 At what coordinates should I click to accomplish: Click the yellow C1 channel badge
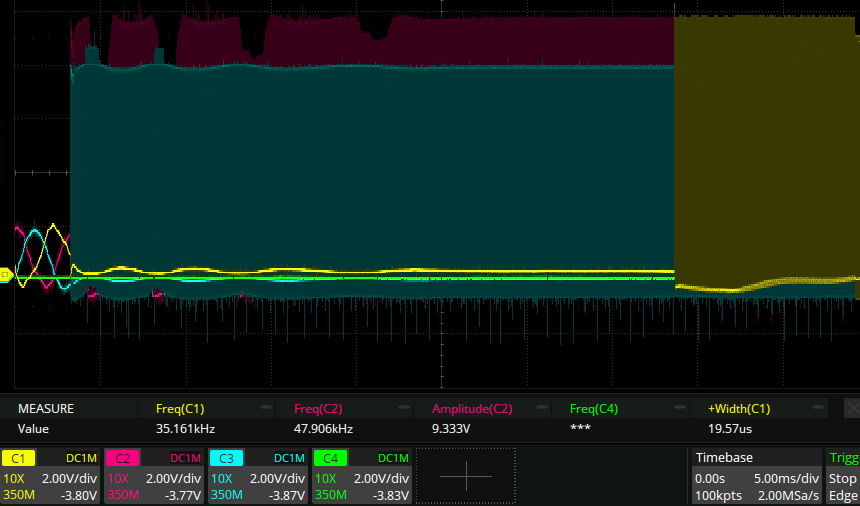(17, 458)
